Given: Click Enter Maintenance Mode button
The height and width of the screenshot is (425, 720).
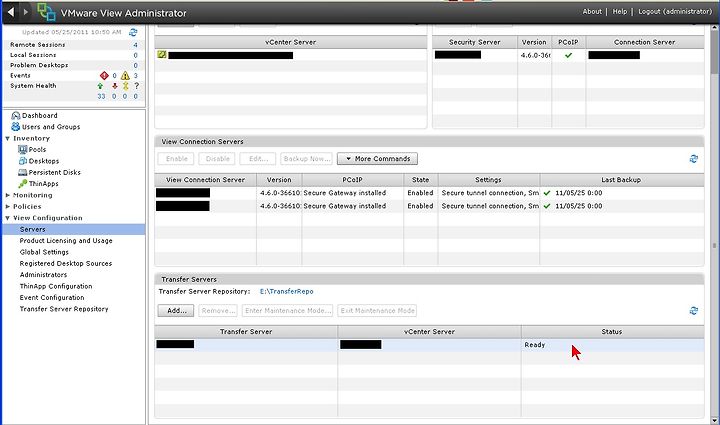Looking at the screenshot, I should coord(287,311).
